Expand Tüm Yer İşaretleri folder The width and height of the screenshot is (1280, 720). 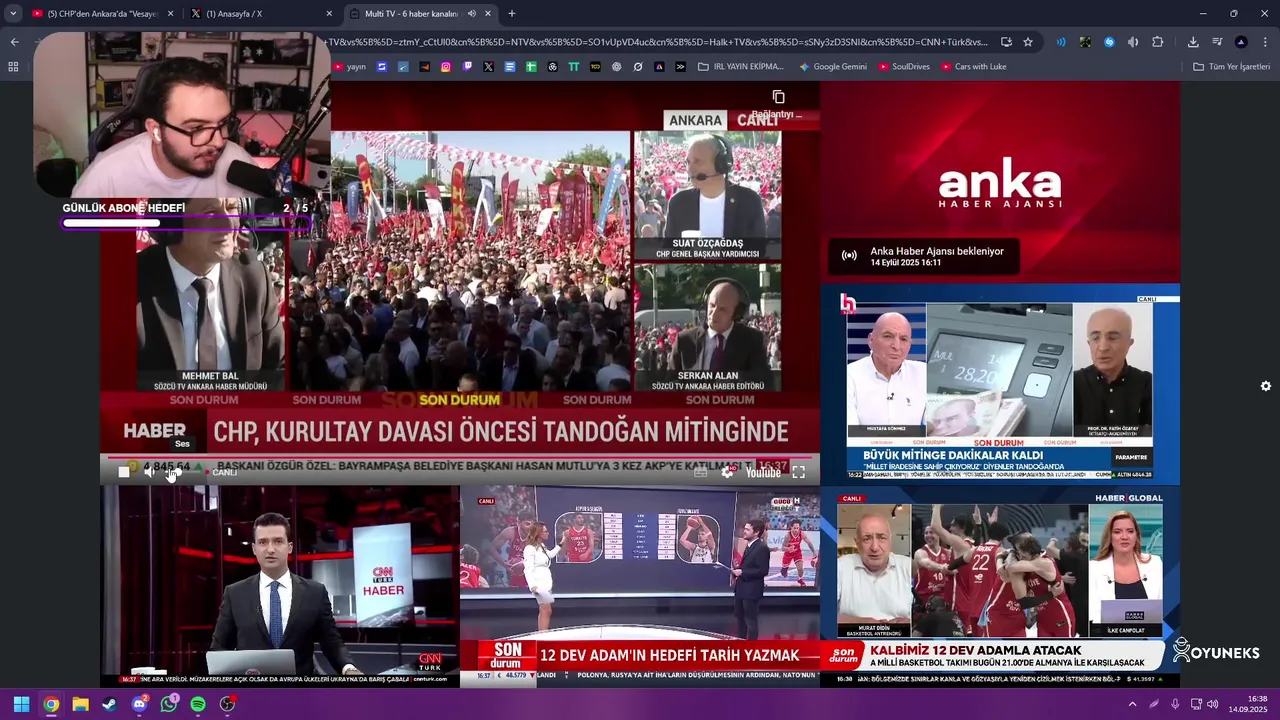[x=1231, y=67]
